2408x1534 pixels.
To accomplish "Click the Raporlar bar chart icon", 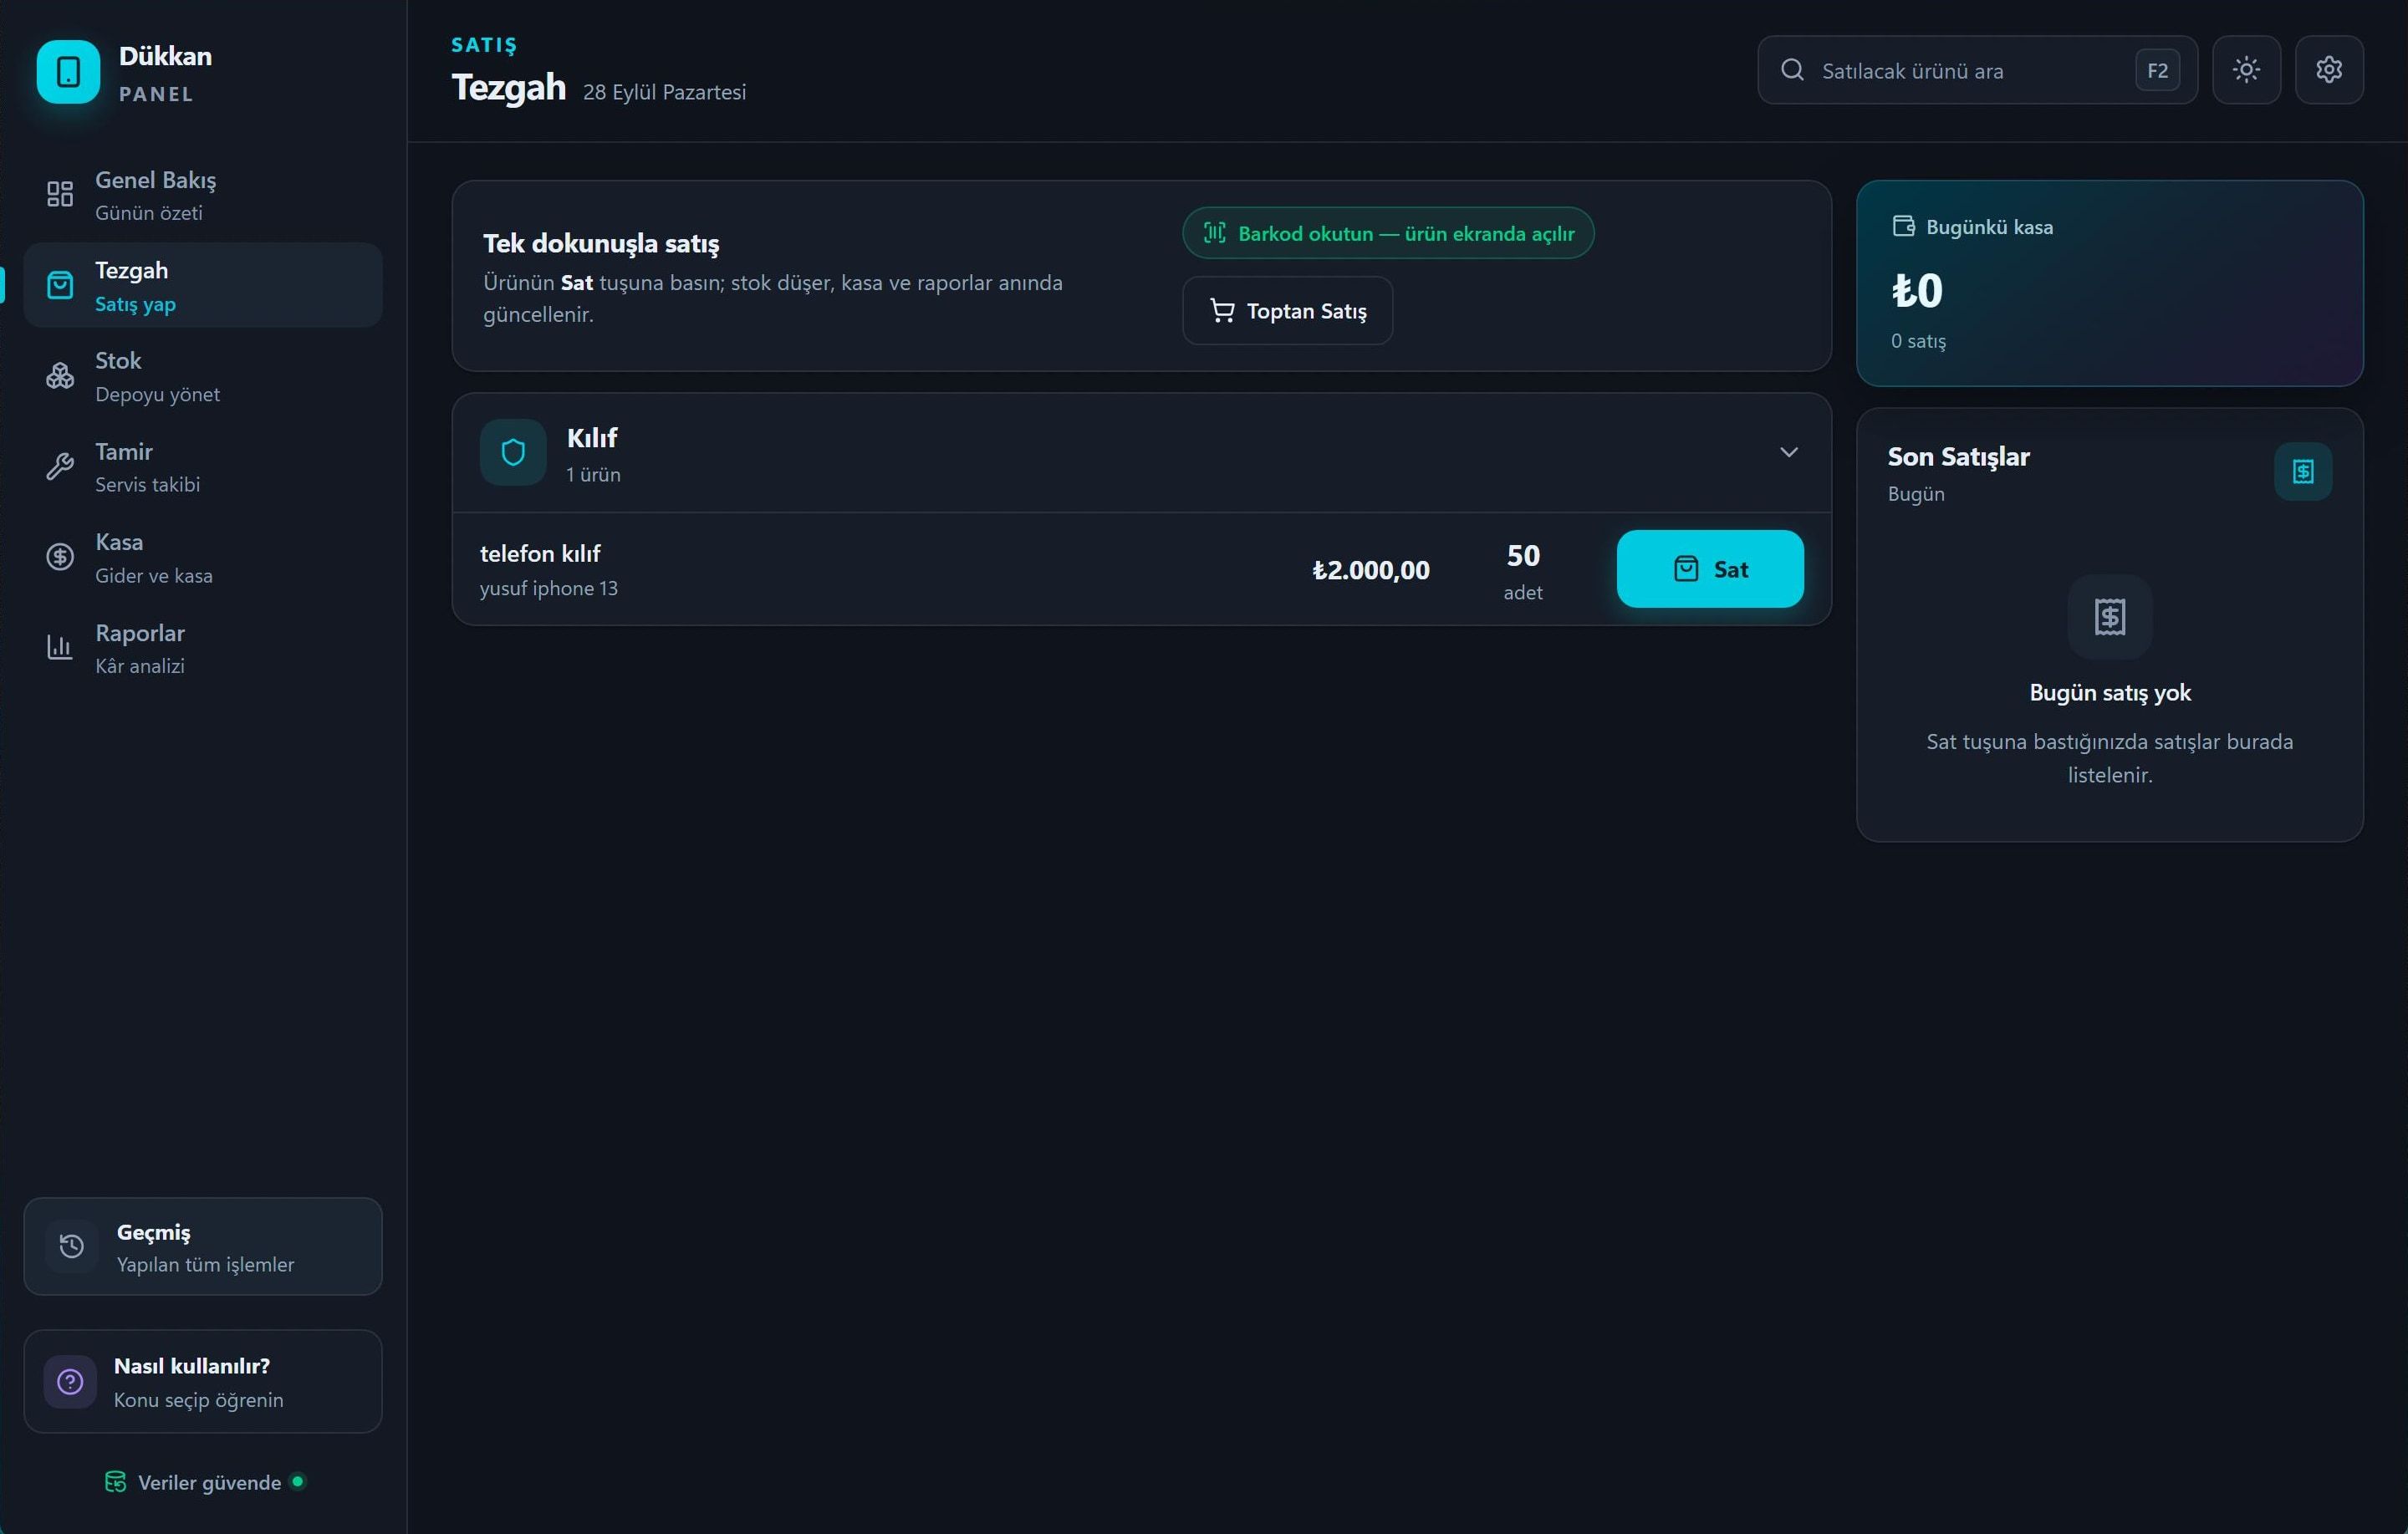I will (60, 647).
